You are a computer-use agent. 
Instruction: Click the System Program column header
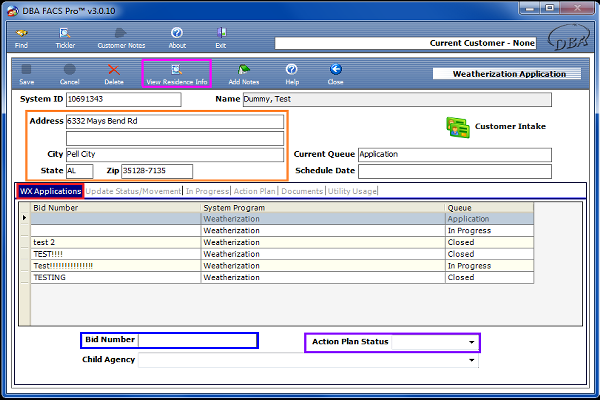323,208
